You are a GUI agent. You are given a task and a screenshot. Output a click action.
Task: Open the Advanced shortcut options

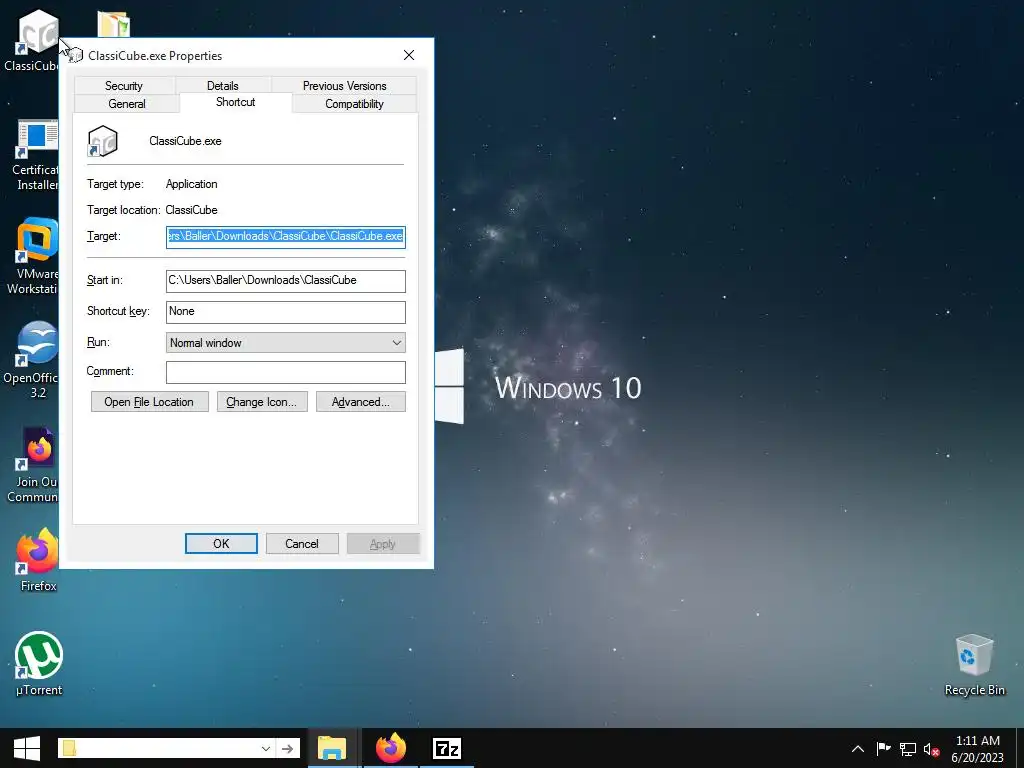click(360, 402)
